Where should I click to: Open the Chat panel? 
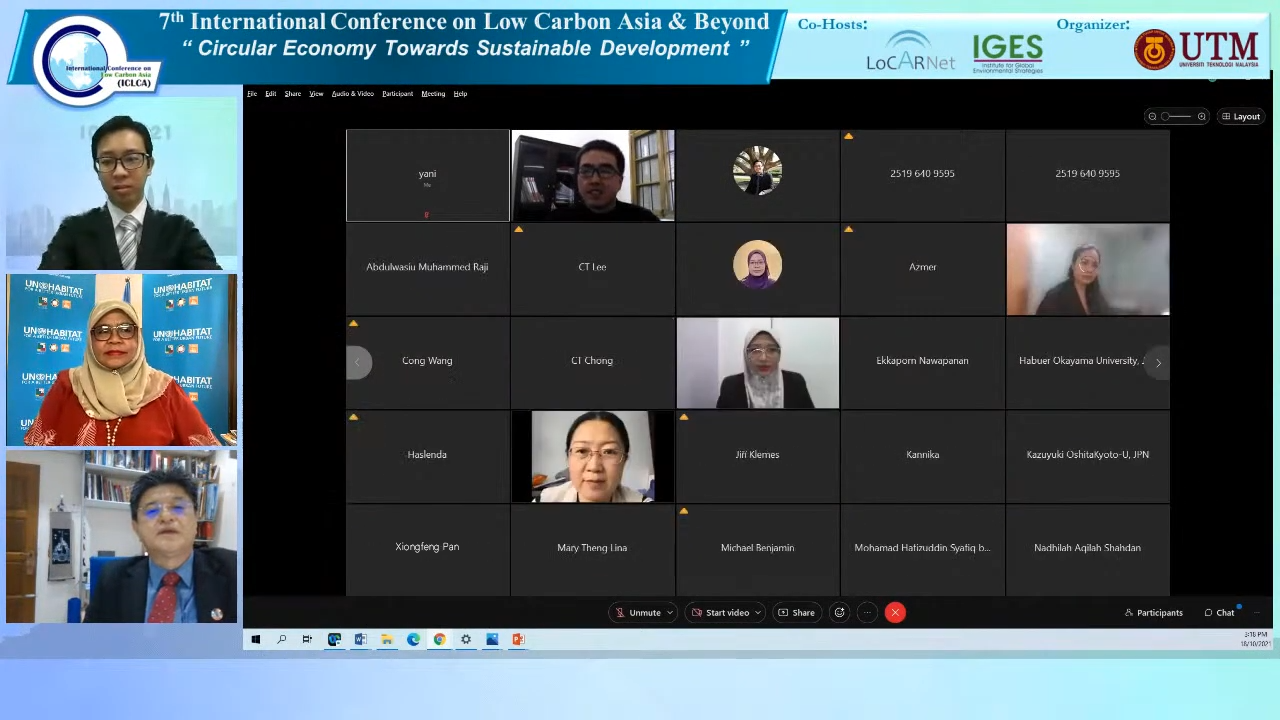(1219, 613)
